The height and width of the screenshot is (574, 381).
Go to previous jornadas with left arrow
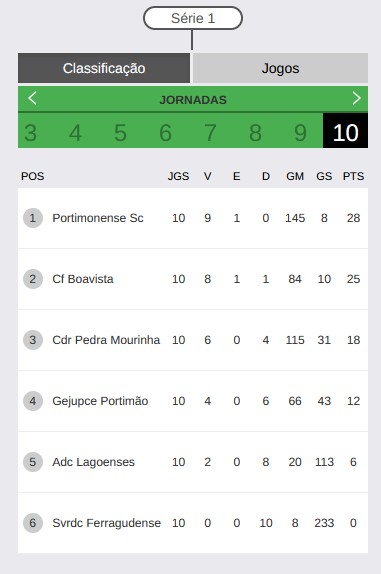[x=32, y=98]
